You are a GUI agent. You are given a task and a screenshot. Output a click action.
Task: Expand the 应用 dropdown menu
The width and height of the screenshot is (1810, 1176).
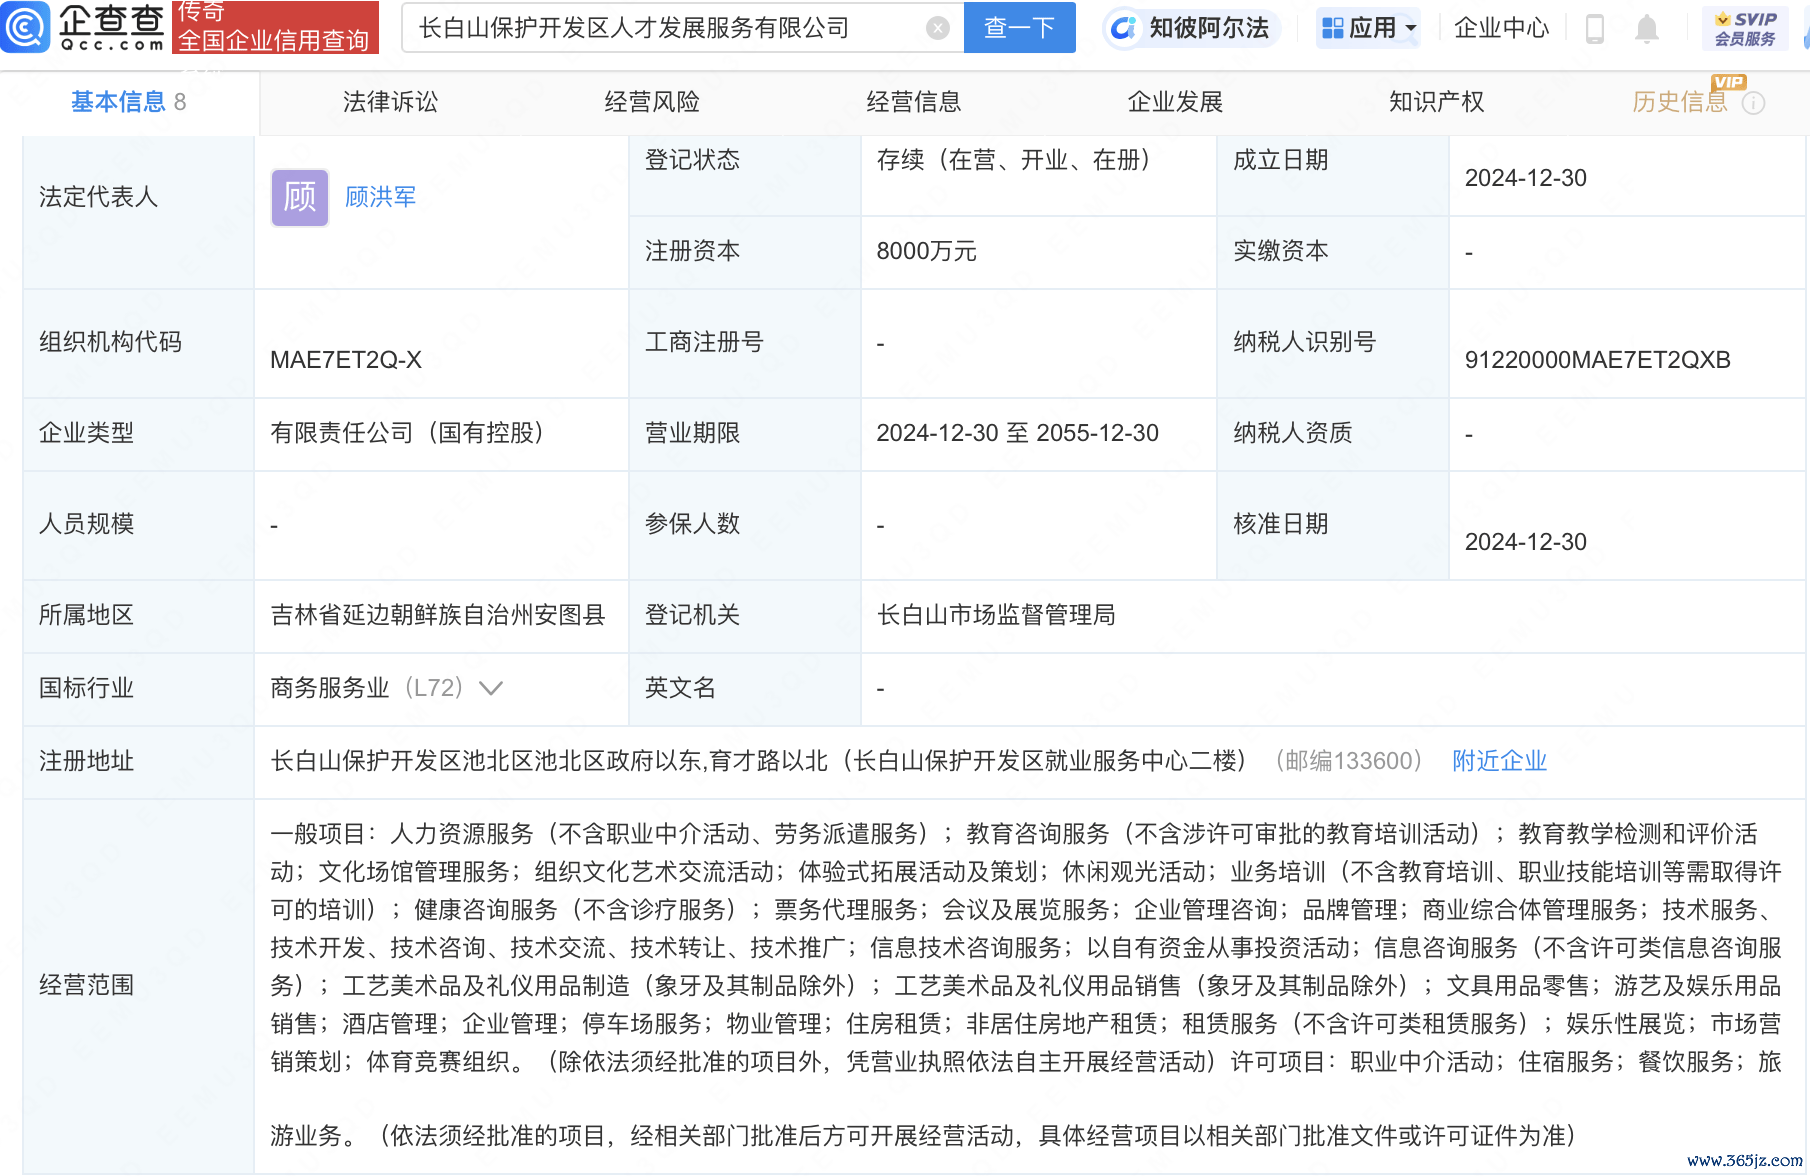1369,28
